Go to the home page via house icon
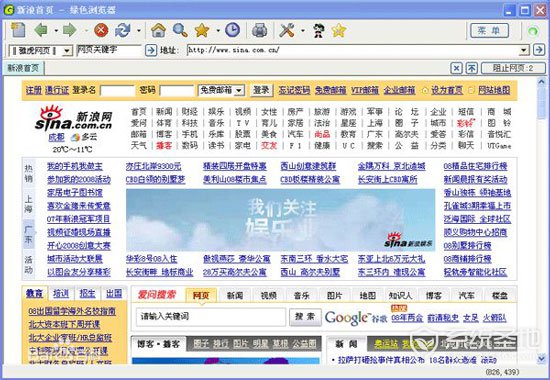 click(158, 30)
